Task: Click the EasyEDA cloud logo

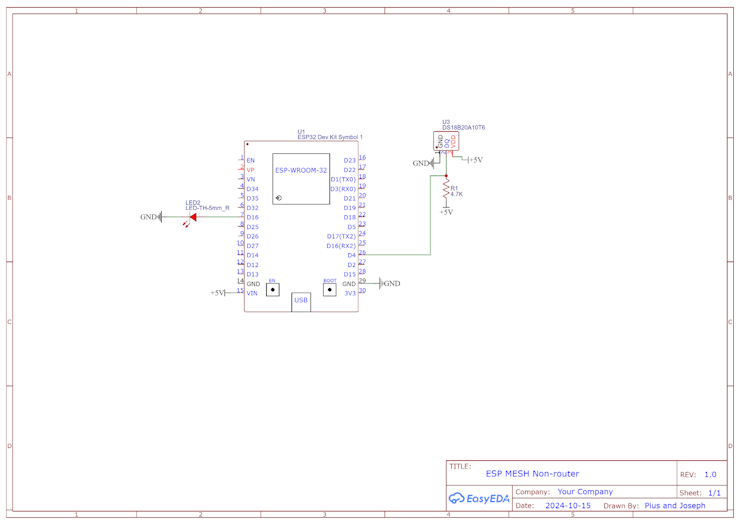Action: pyautogui.click(x=456, y=498)
